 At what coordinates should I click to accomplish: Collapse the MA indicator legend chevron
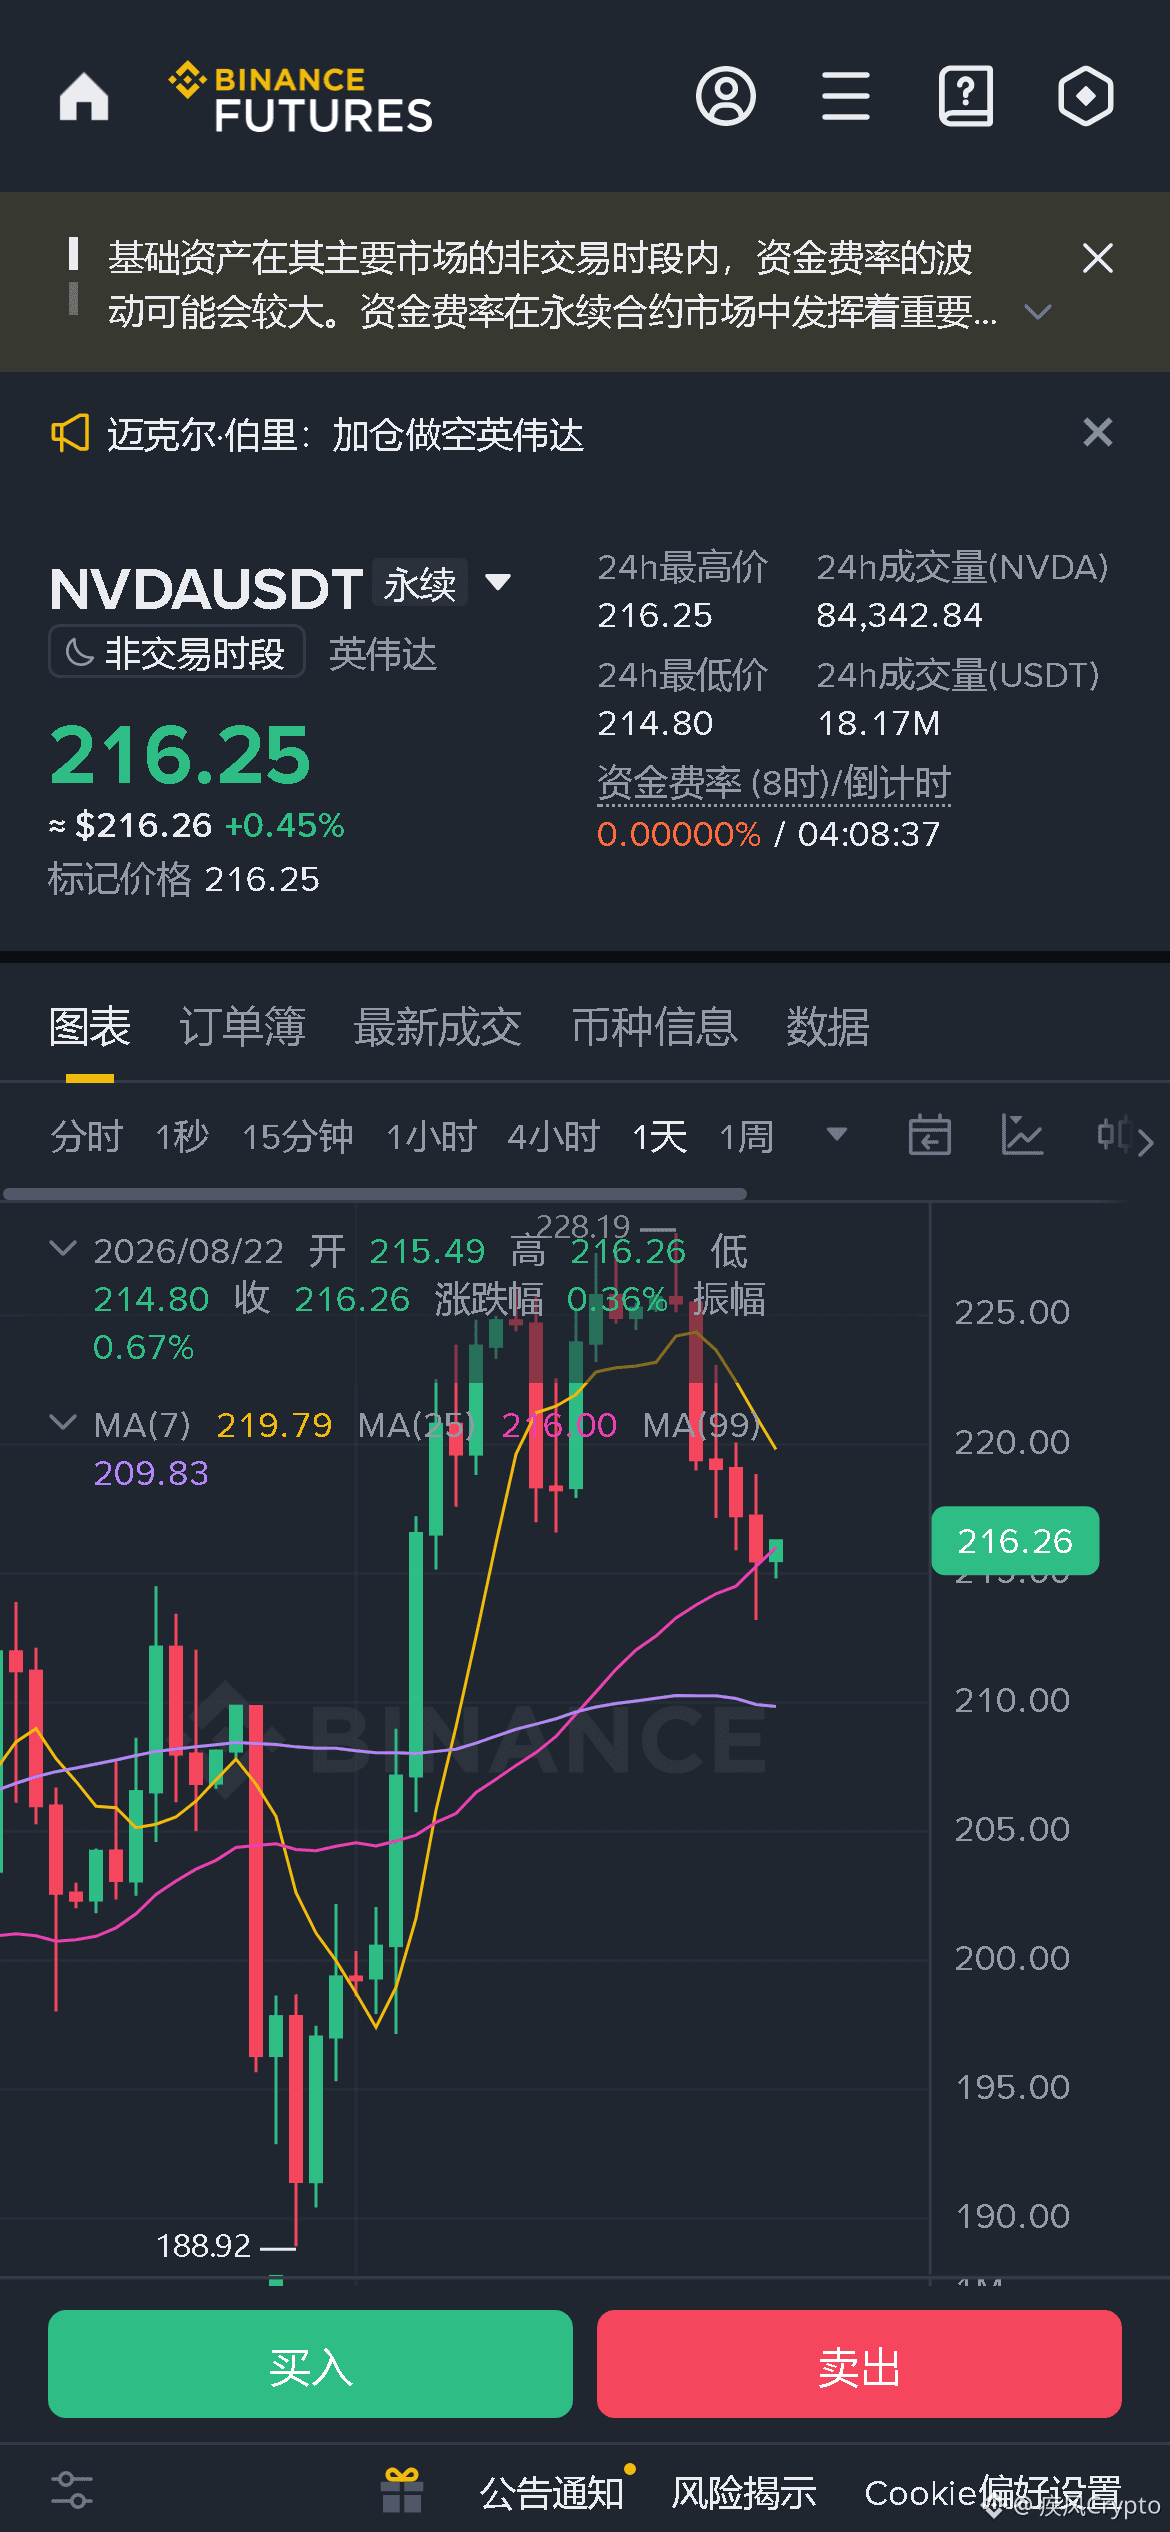pos(63,1422)
